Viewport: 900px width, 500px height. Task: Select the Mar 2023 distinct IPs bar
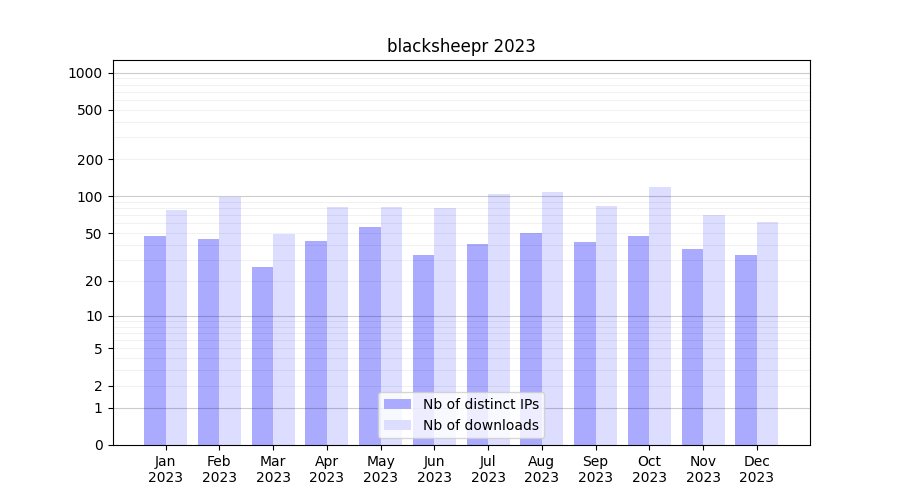pos(262,355)
